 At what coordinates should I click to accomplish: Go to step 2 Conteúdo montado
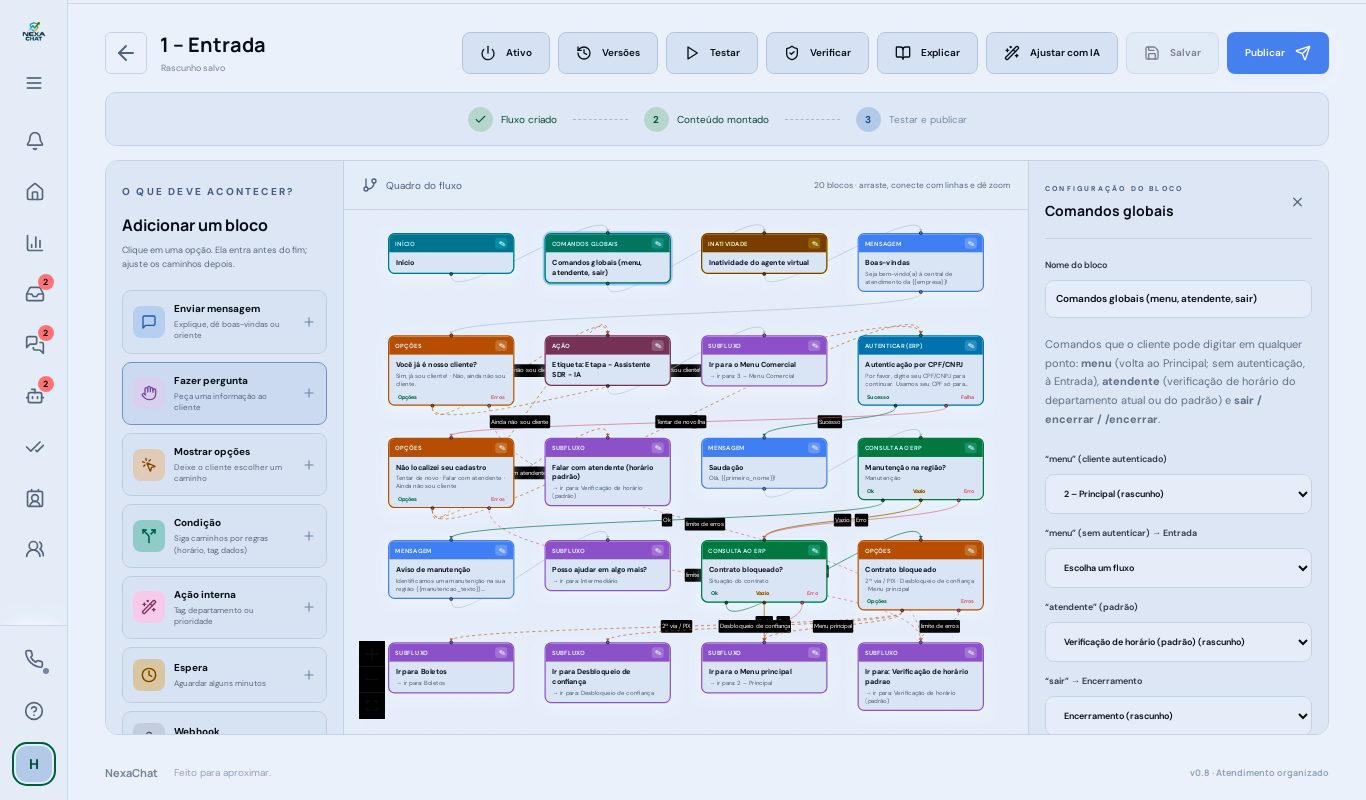point(707,120)
